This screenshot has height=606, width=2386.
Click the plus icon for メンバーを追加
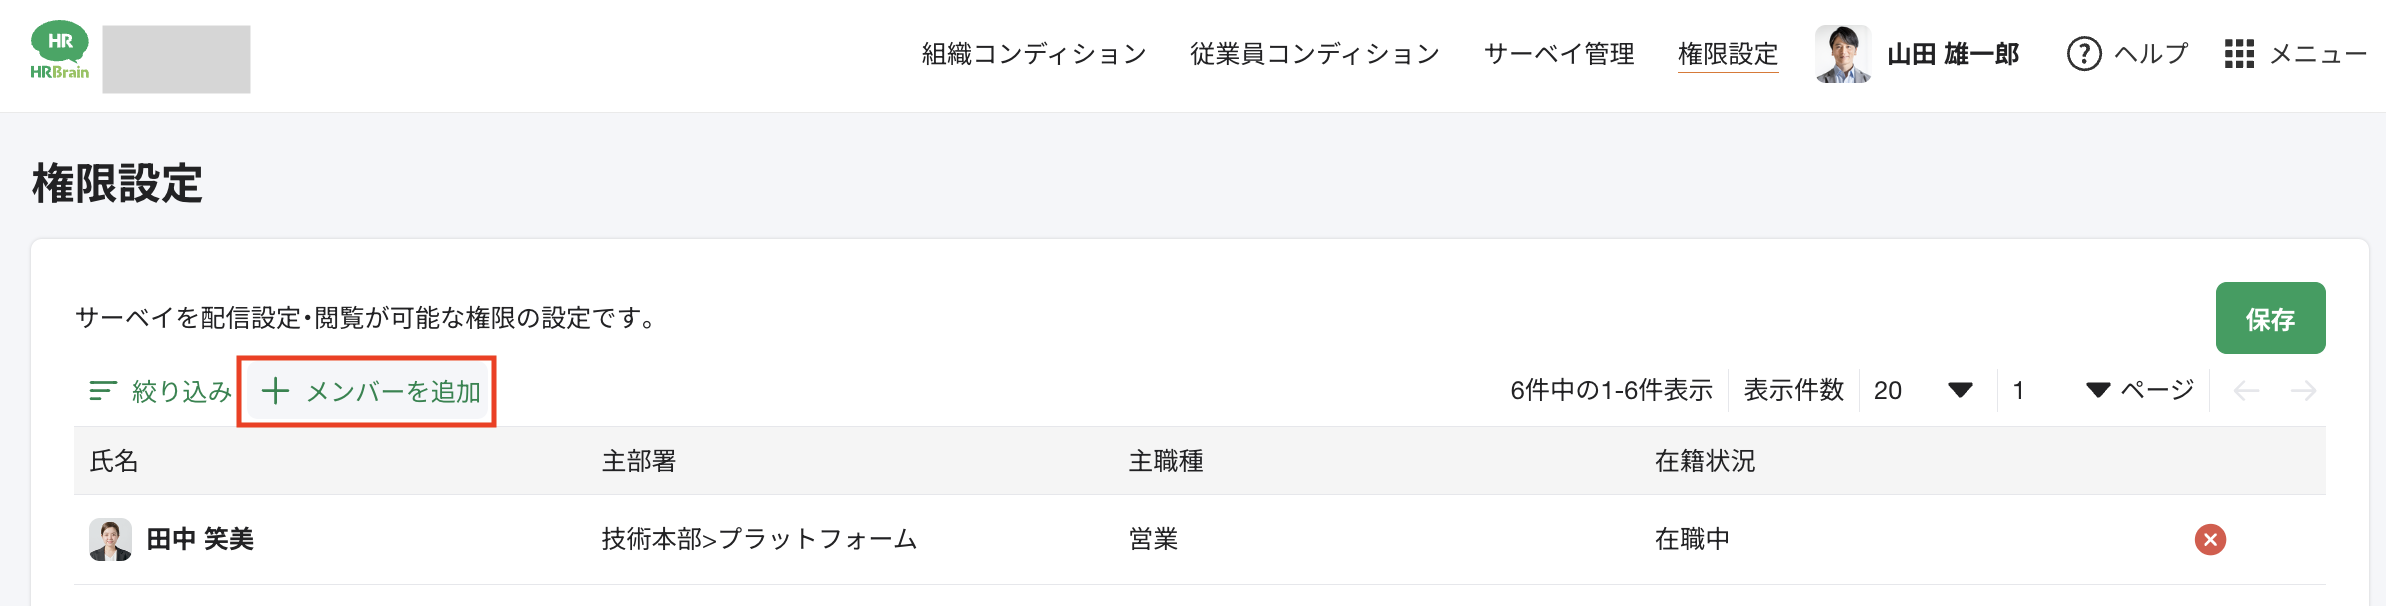click(275, 391)
